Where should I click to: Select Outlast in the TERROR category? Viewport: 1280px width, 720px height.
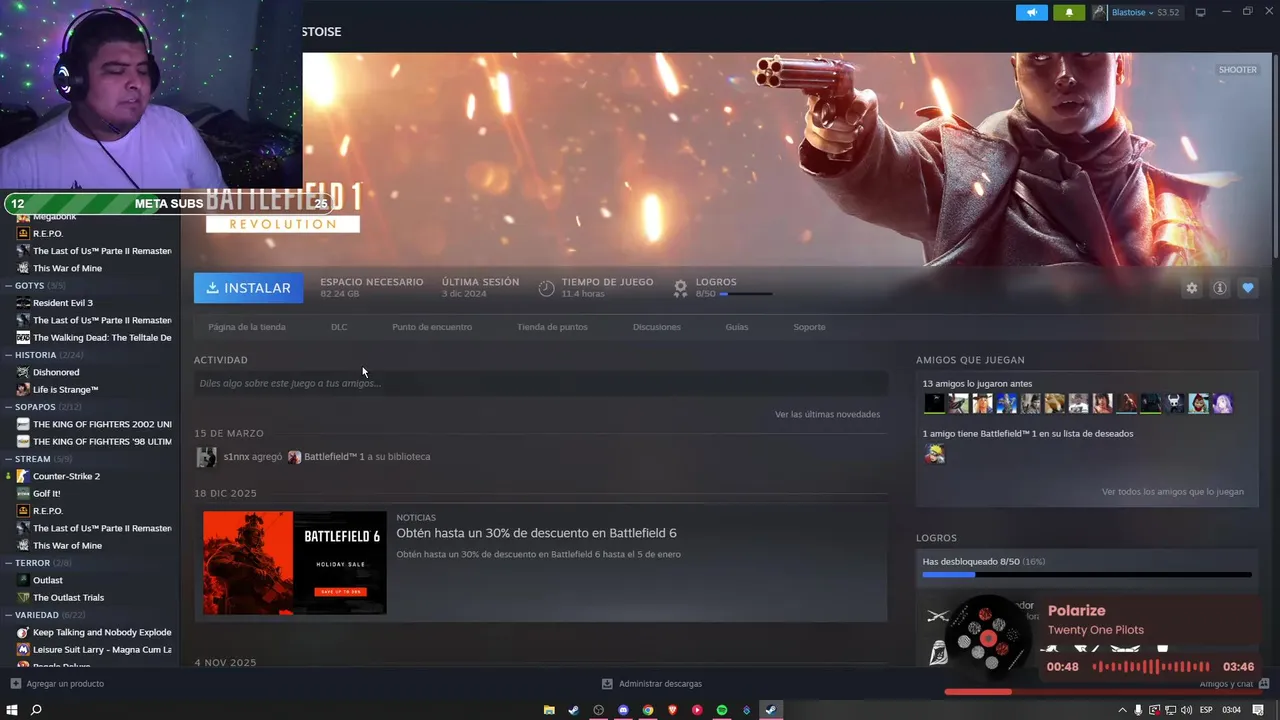47,580
